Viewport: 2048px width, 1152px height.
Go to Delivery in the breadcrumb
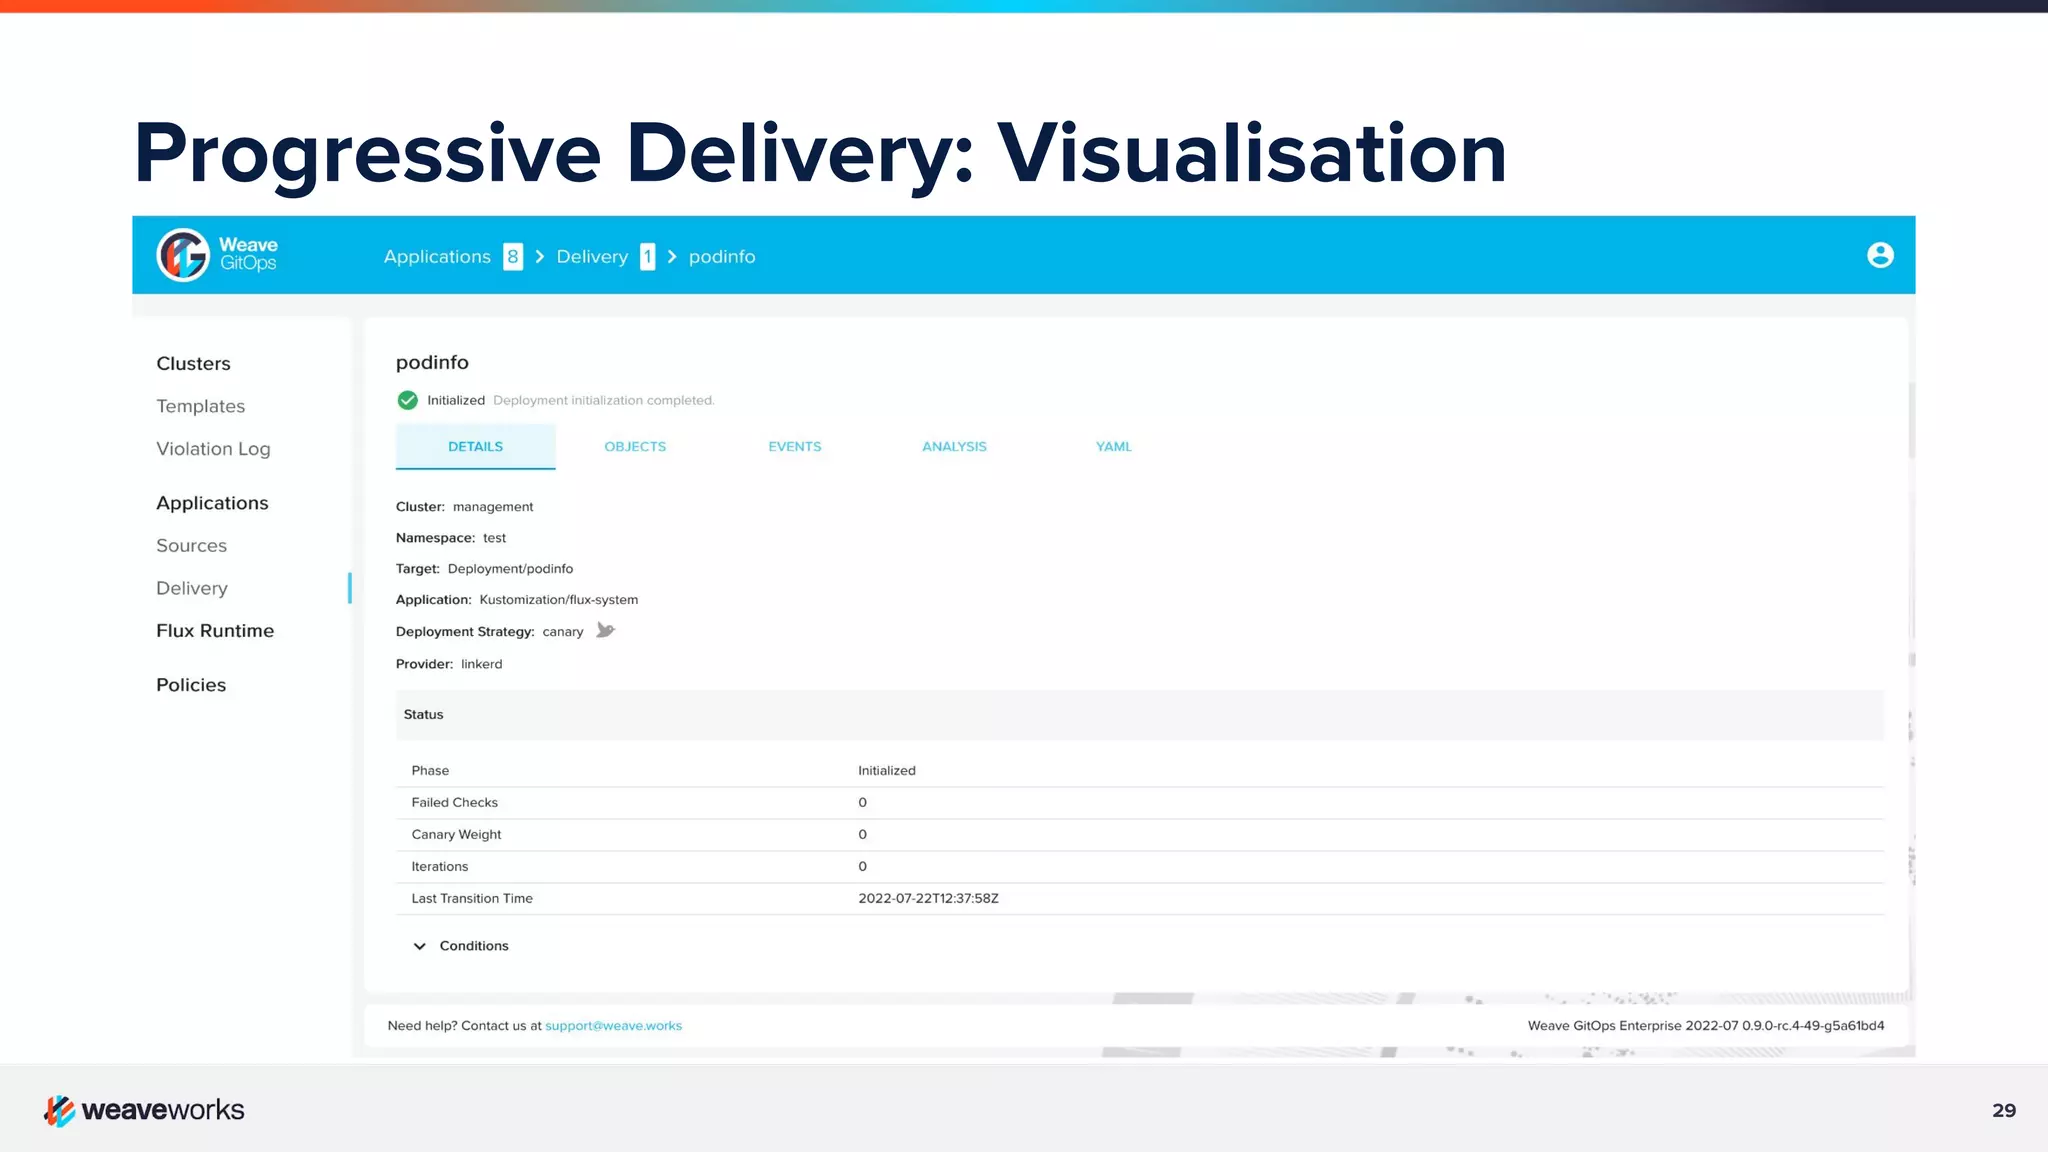(592, 257)
